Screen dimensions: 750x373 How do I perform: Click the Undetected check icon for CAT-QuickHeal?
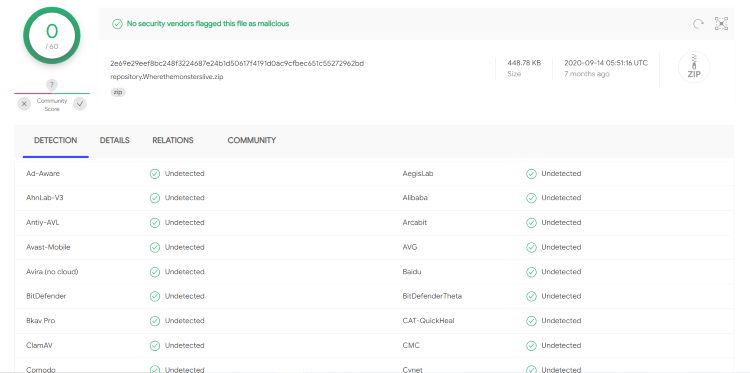(x=531, y=321)
